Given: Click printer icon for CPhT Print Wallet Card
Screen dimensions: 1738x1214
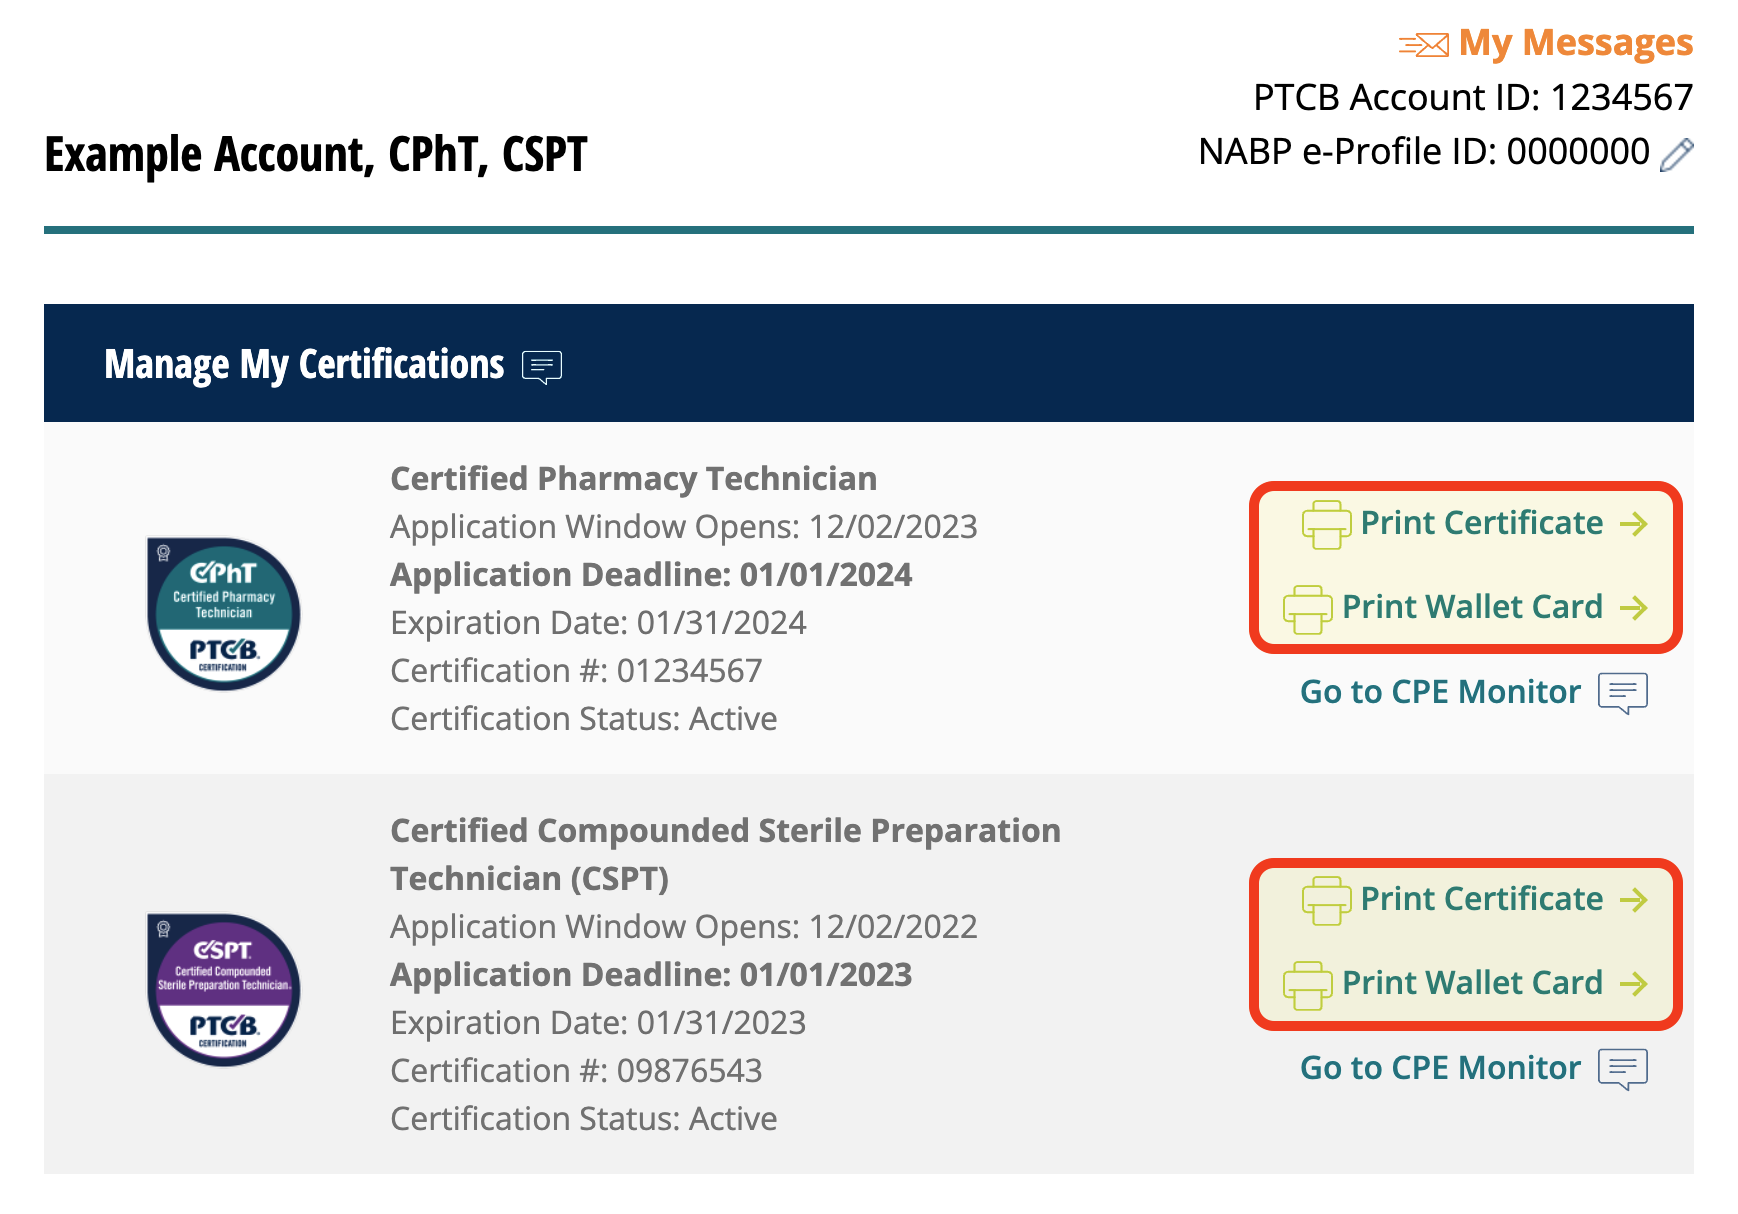Looking at the screenshot, I should coord(1308,609).
